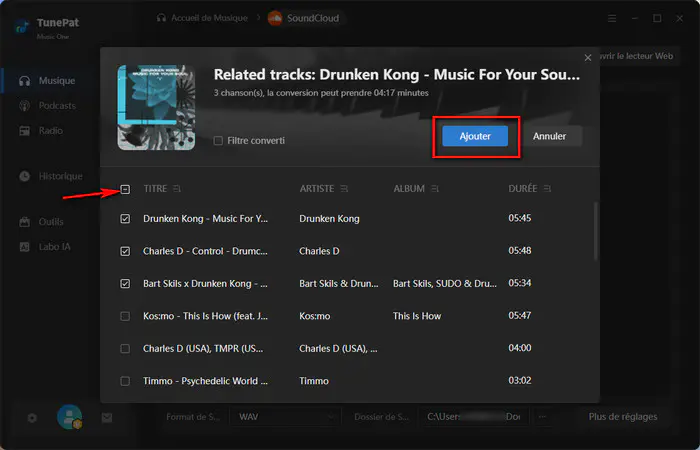Click the Drunken Kong artist cell
This screenshot has height=450, width=700.
tap(329, 219)
